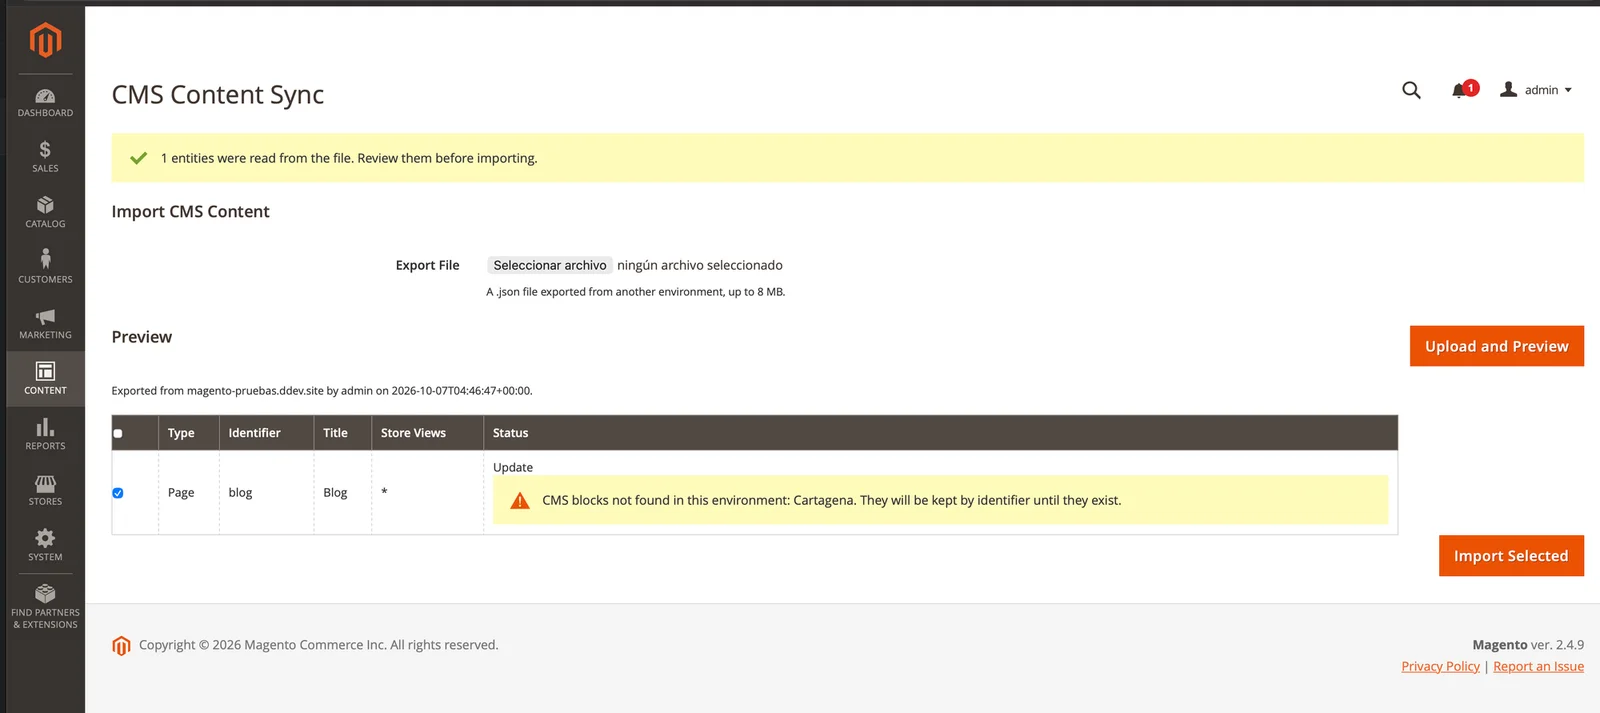
Task: Click the 'Update' status text
Action: pos(513,467)
